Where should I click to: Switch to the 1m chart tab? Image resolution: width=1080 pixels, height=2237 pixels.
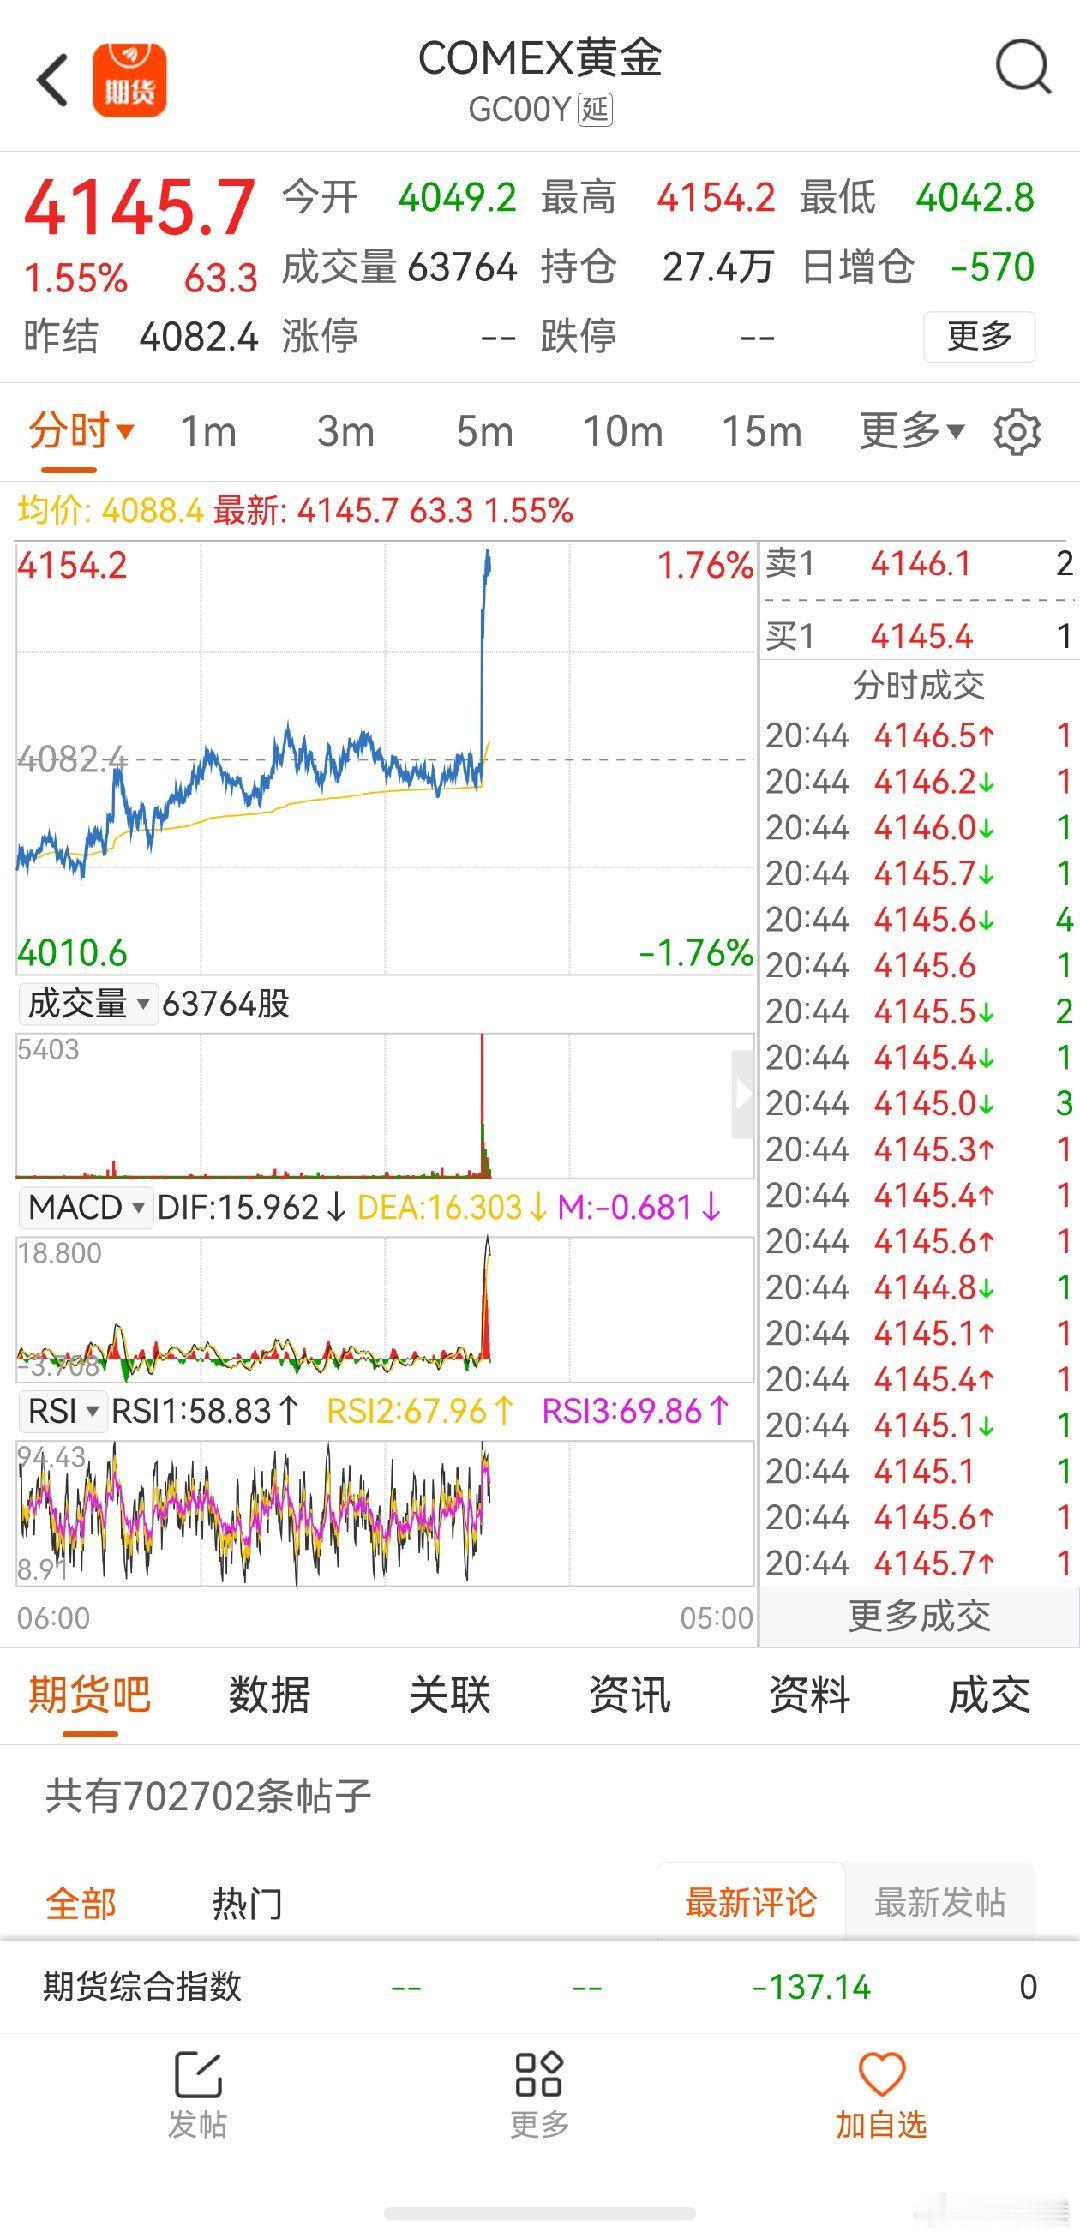[208, 432]
